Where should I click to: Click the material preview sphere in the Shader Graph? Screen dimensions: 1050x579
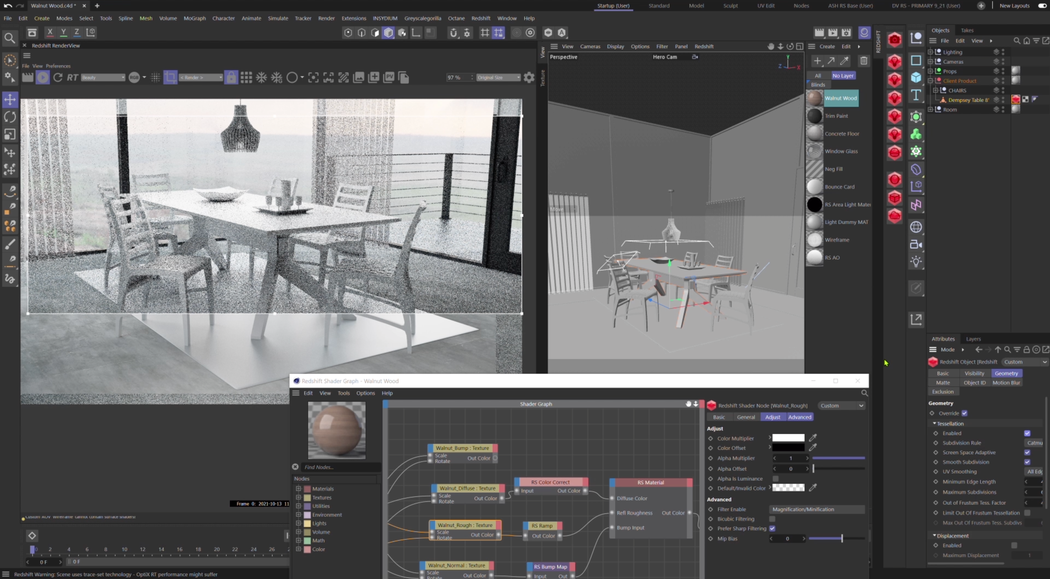pyautogui.click(x=337, y=430)
